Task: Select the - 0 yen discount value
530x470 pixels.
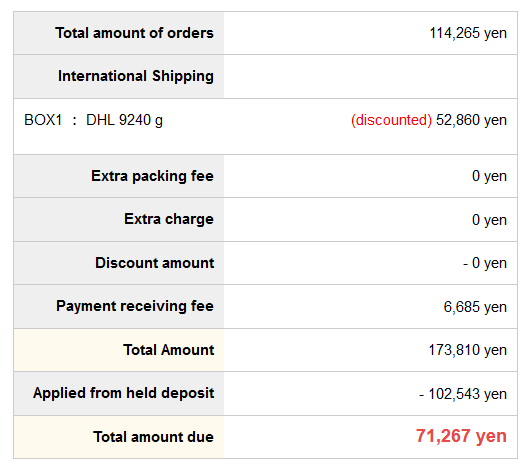Action: coord(485,263)
